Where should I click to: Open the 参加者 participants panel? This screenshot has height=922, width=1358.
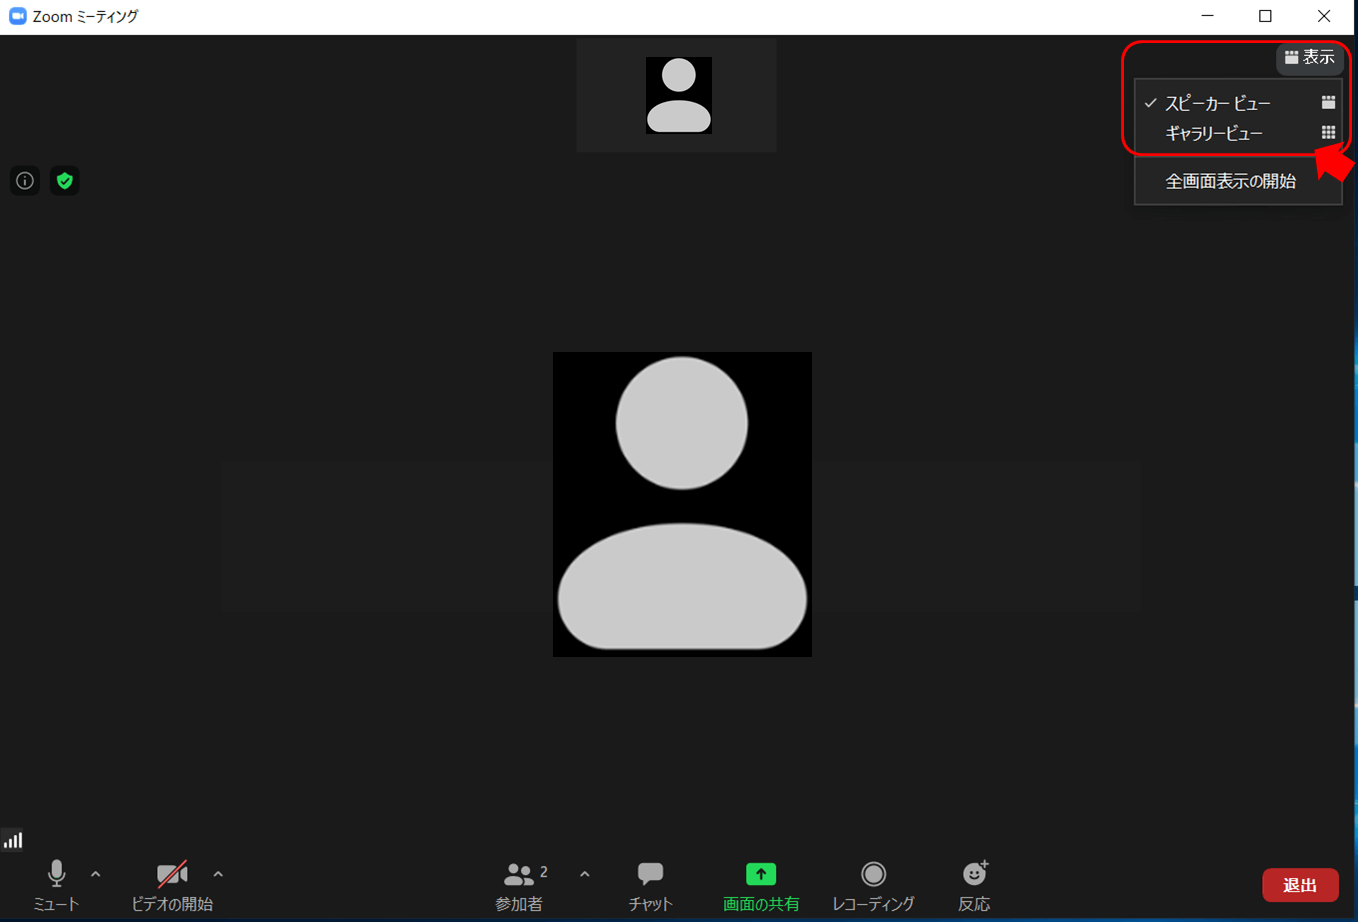[x=520, y=884]
